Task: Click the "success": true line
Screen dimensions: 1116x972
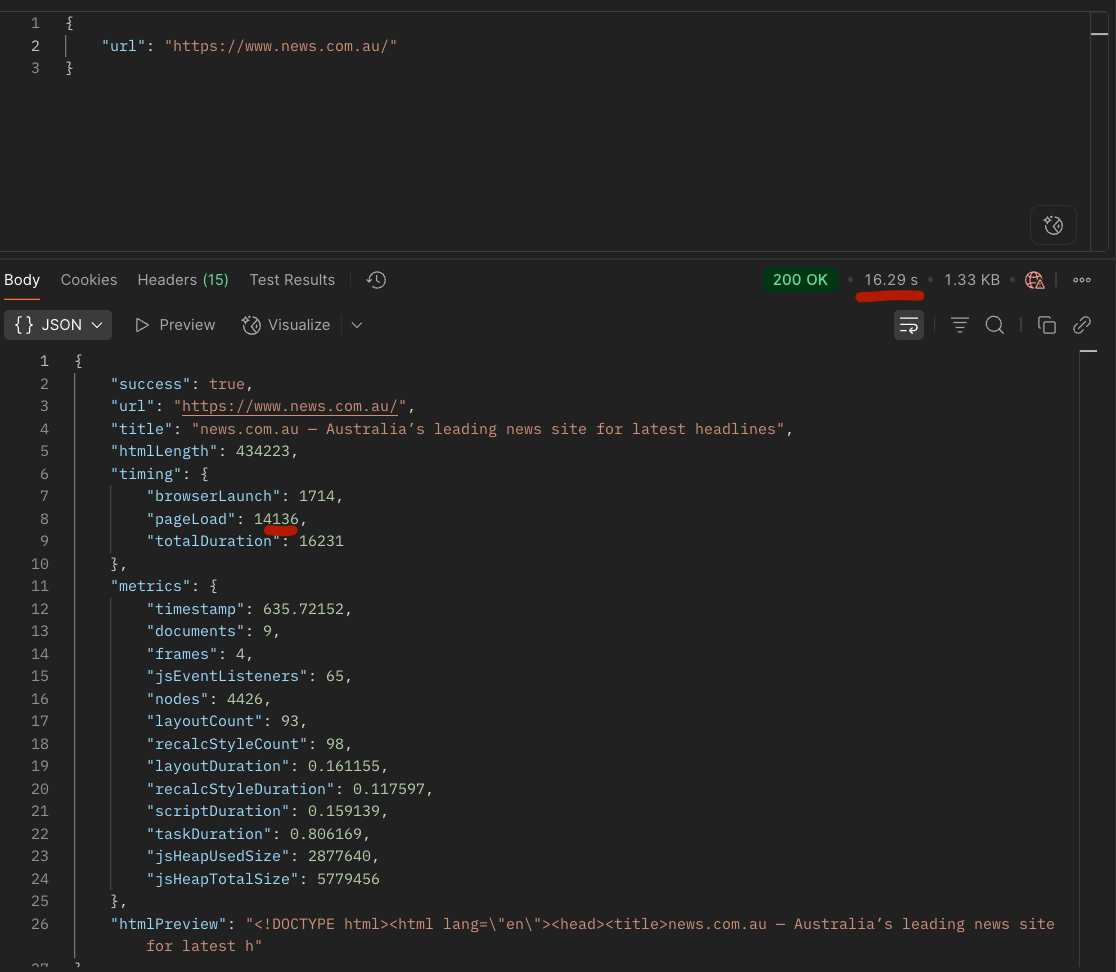Action: pyautogui.click(x=181, y=384)
